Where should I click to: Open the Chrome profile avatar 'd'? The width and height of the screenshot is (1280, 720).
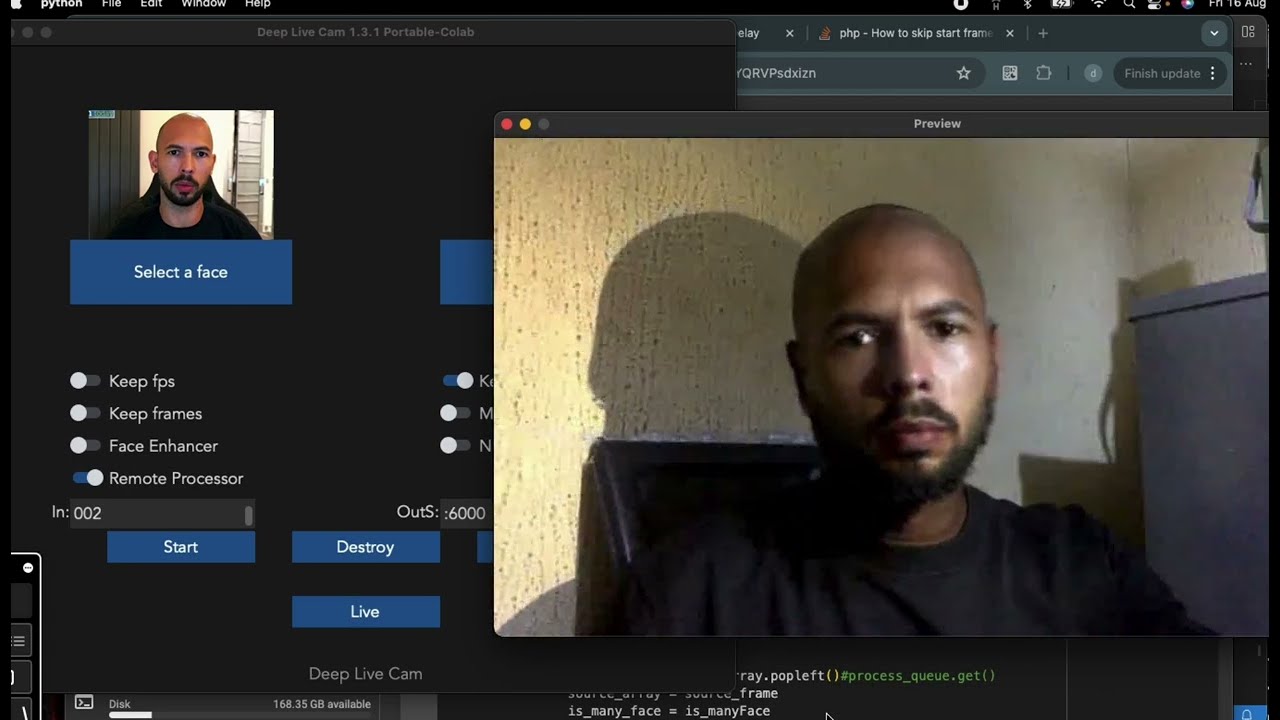tap(1093, 73)
